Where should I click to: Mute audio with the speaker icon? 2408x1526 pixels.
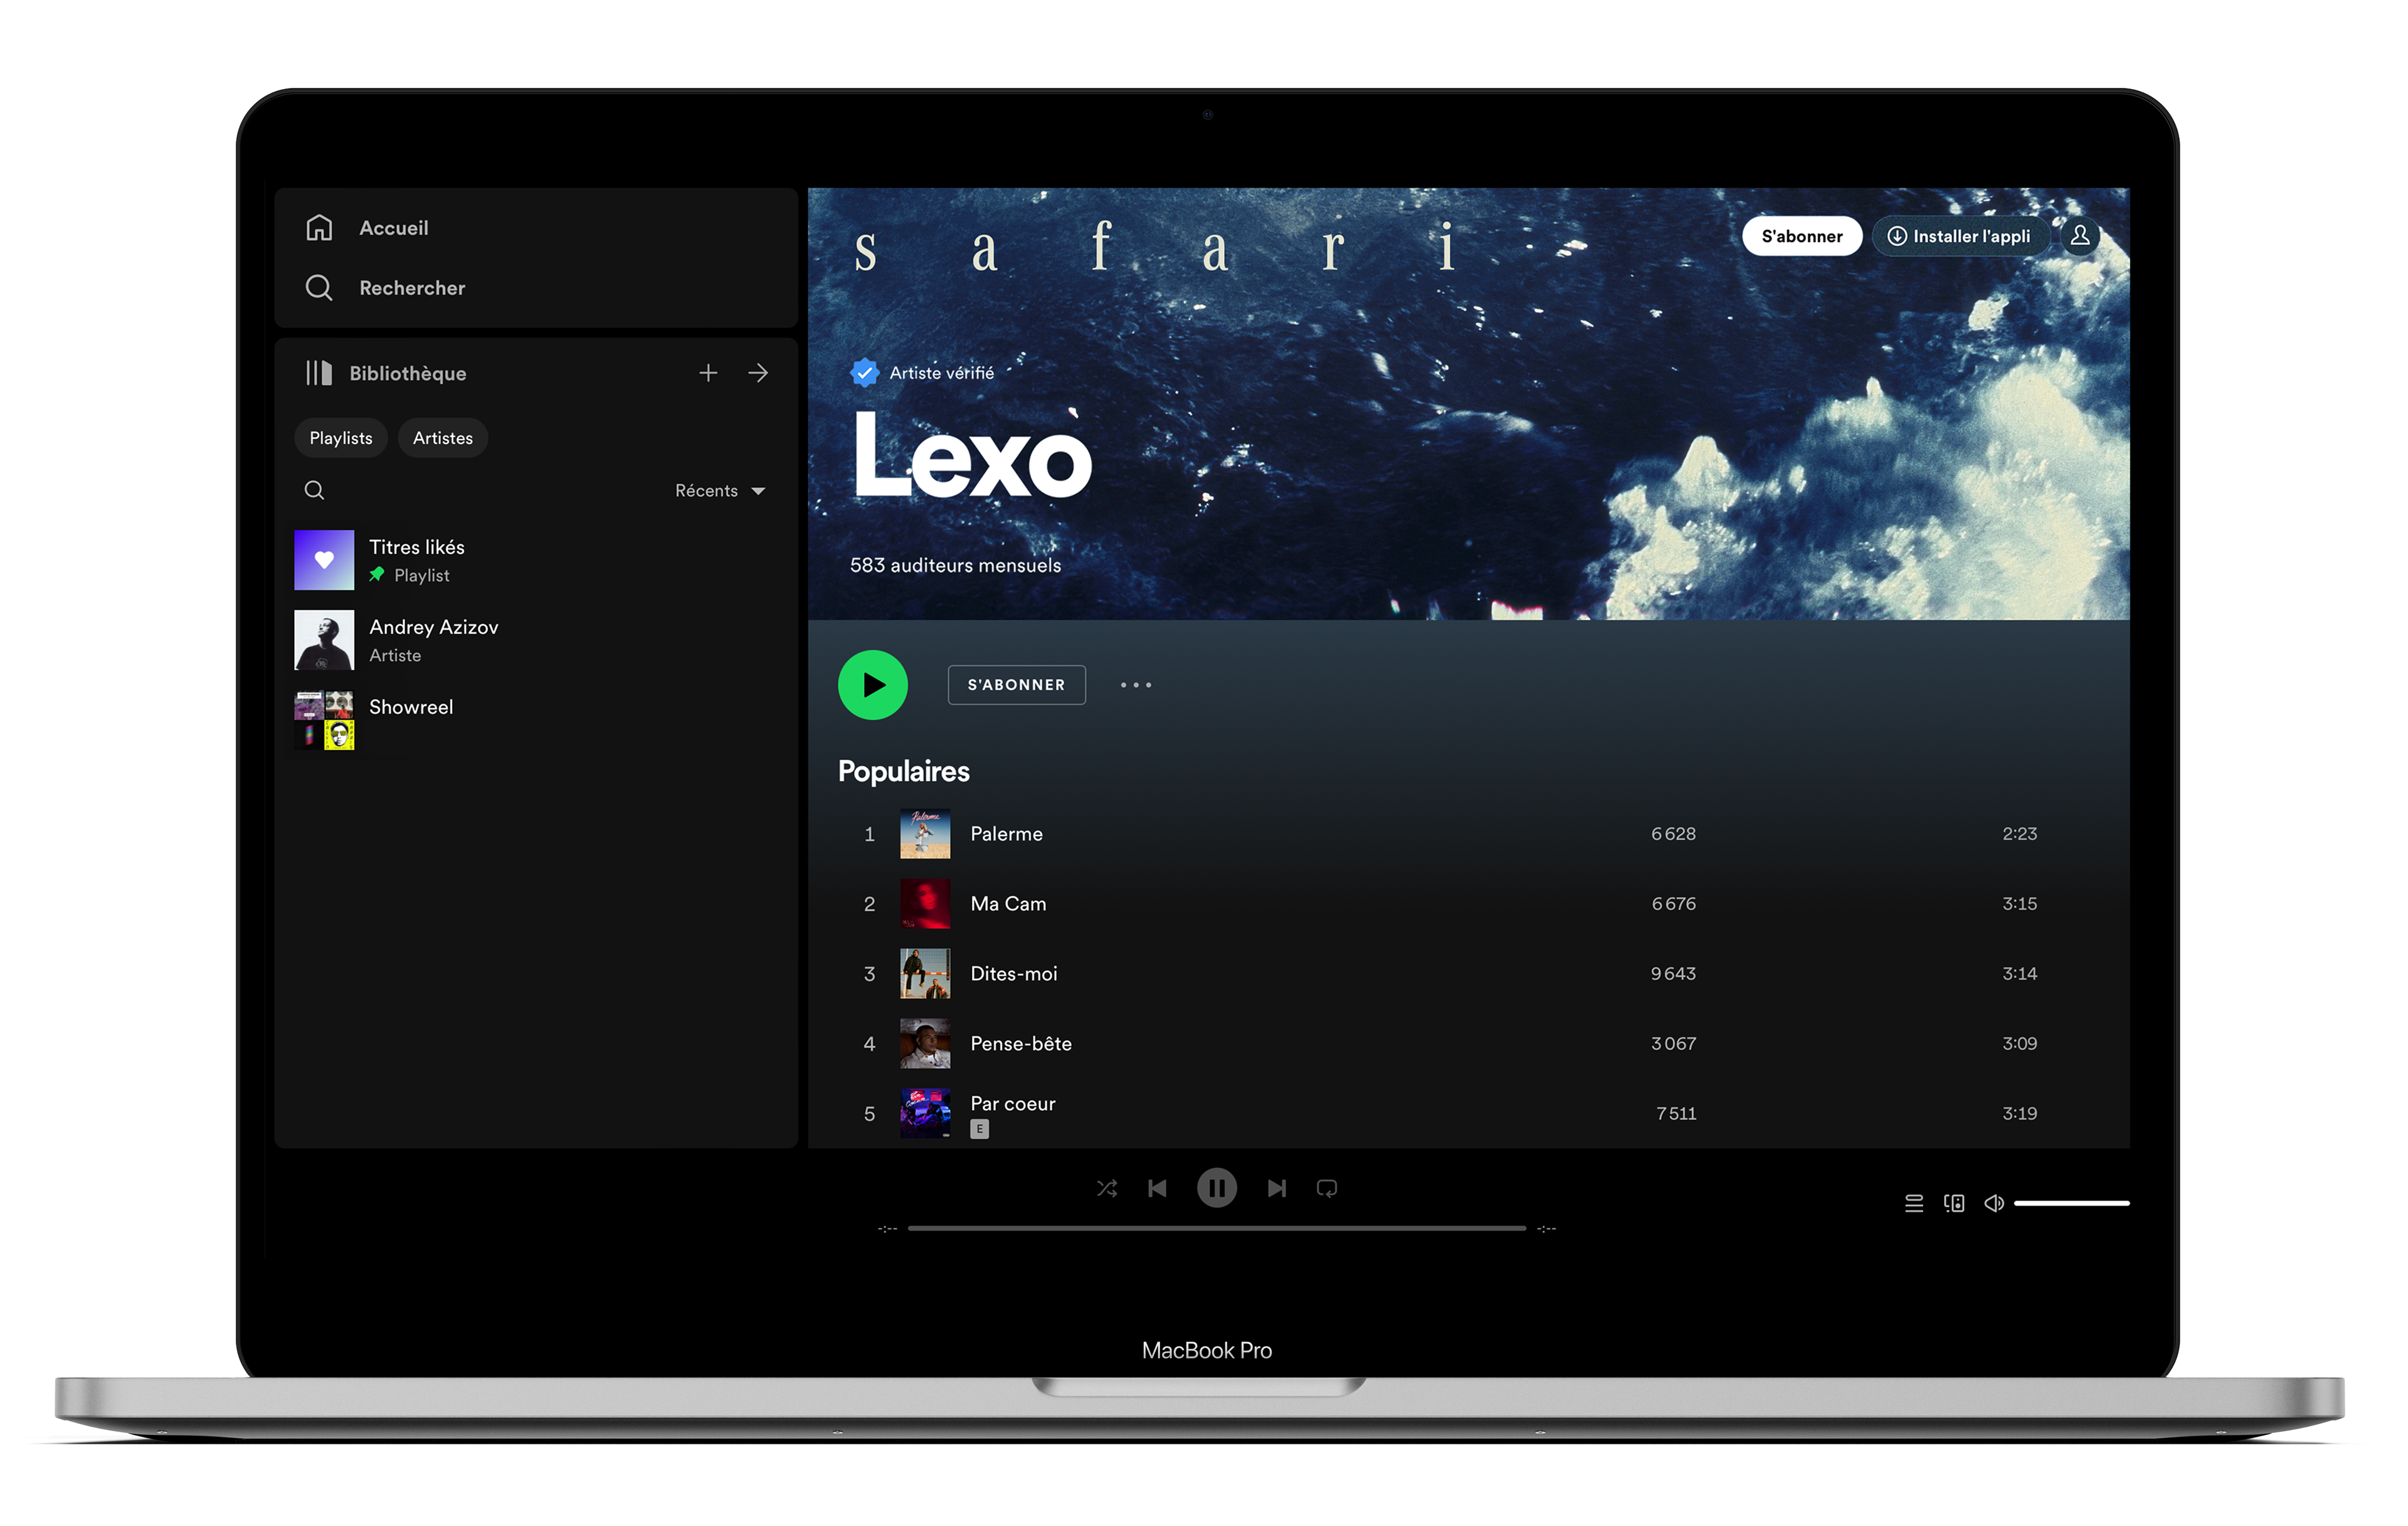coord(1994,1203)
